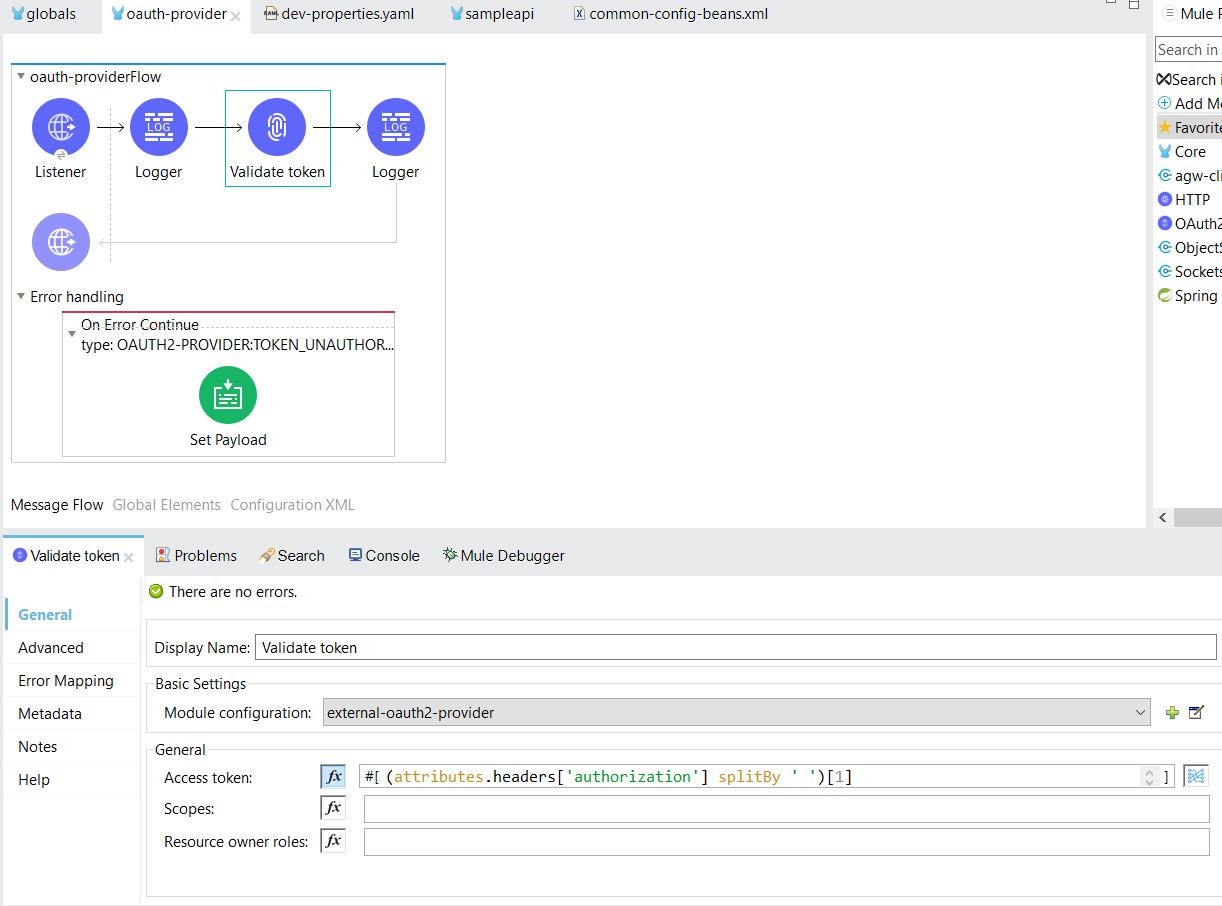Image resolution: width=1222 pixels, height=906 pixels.
Task: Select the Logger after Validate token
Action: tap(395, 128)
